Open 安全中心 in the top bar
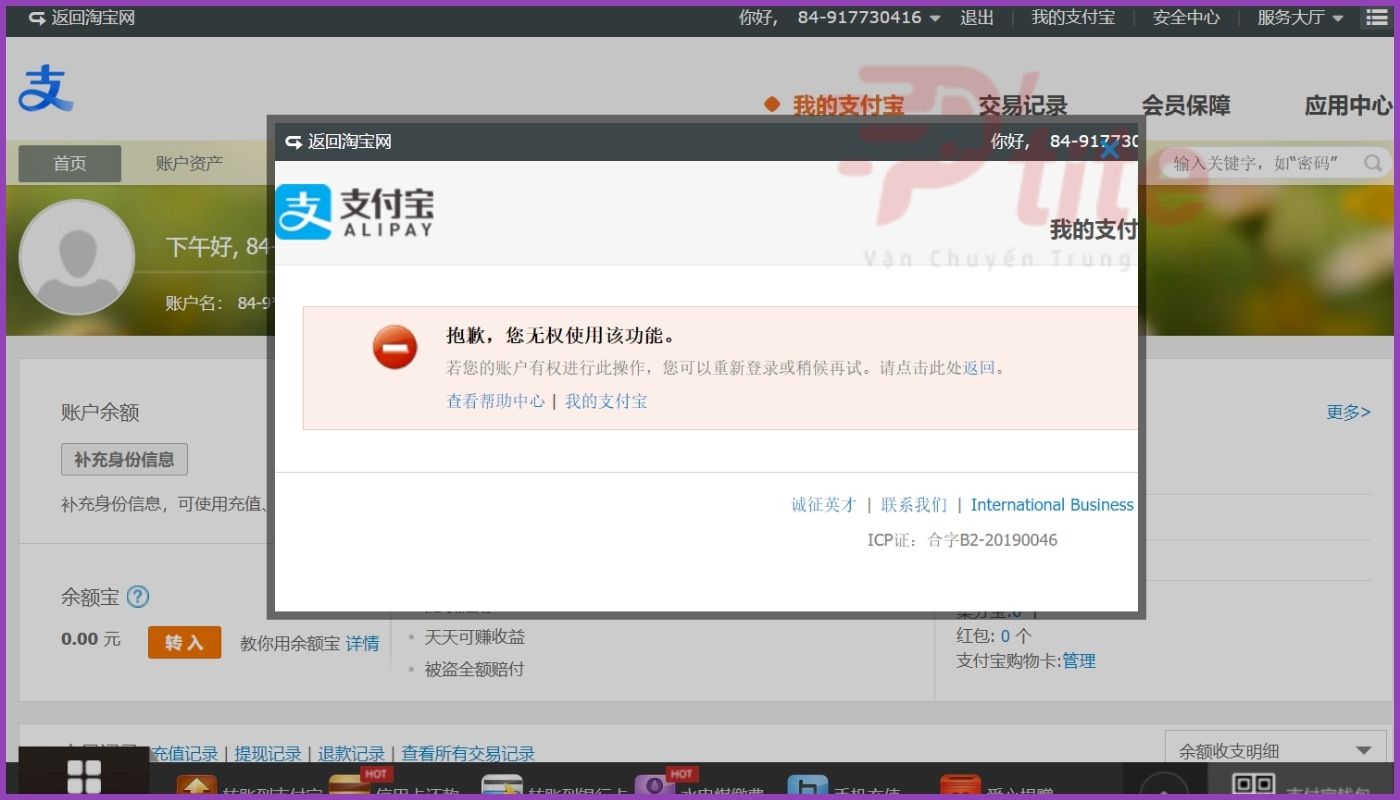 coord(1186,18)
